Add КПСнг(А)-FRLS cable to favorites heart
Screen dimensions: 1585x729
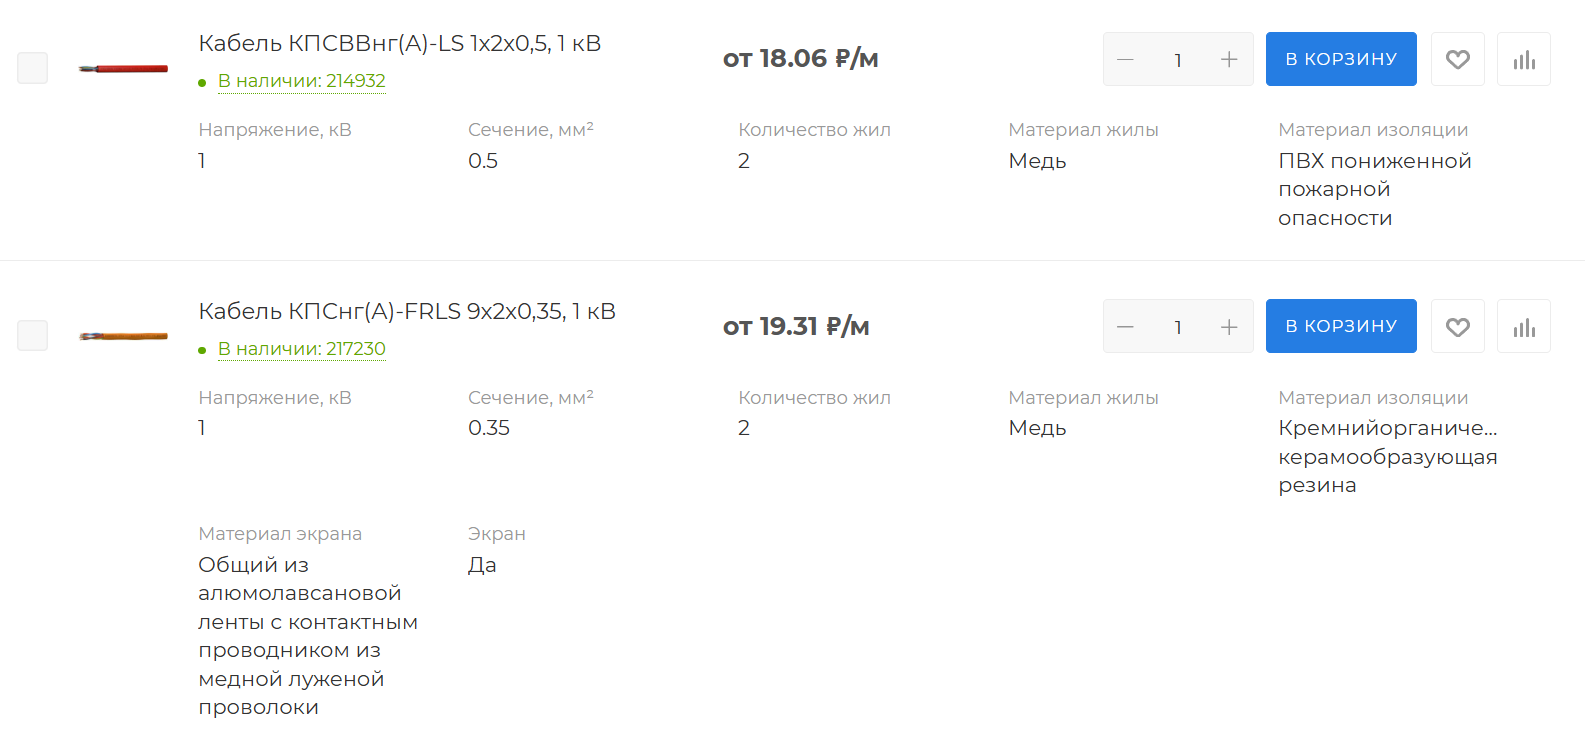[1458, 326]
